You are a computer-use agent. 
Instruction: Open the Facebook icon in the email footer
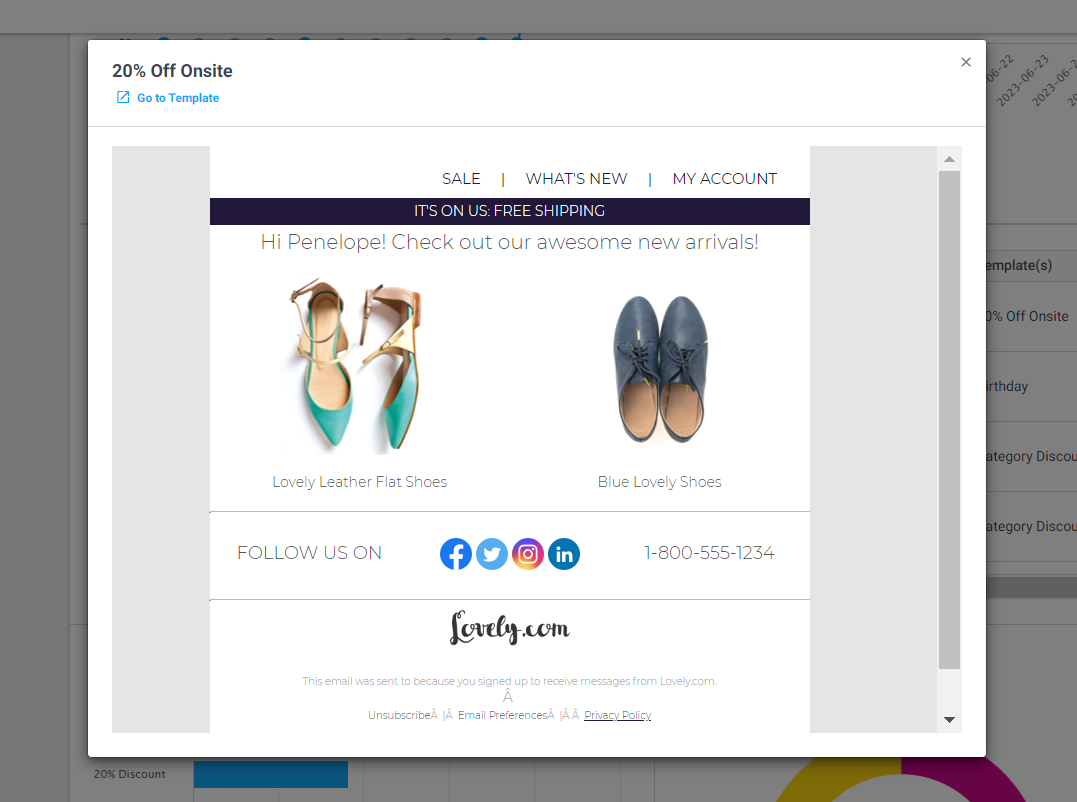[455, 553]
